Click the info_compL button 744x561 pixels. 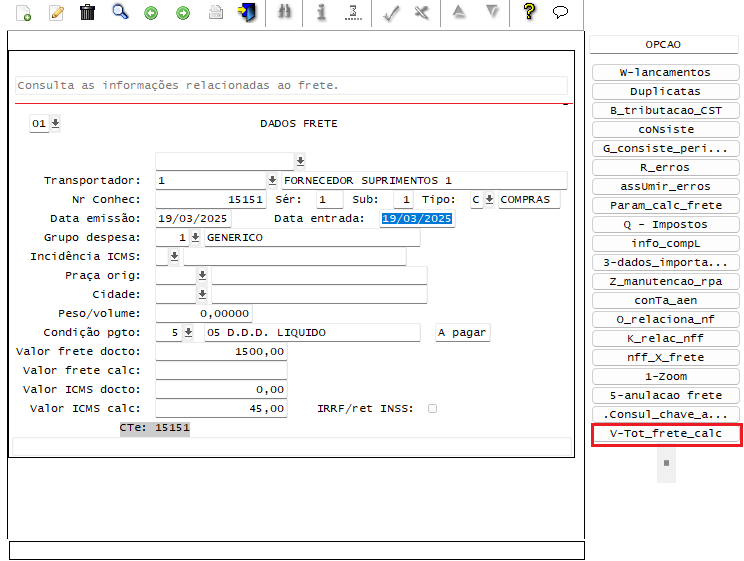point(665,243)
